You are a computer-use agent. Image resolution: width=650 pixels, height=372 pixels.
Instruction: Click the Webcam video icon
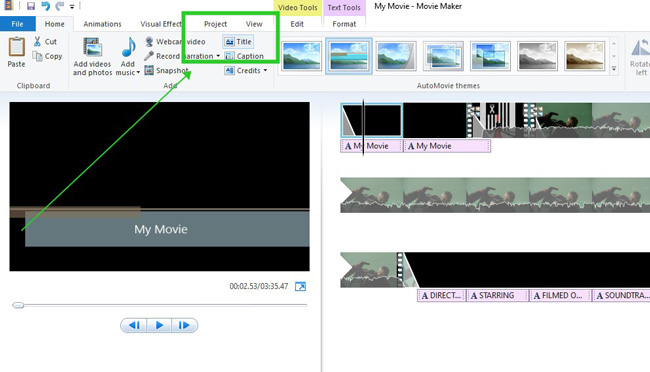[149, 41]
